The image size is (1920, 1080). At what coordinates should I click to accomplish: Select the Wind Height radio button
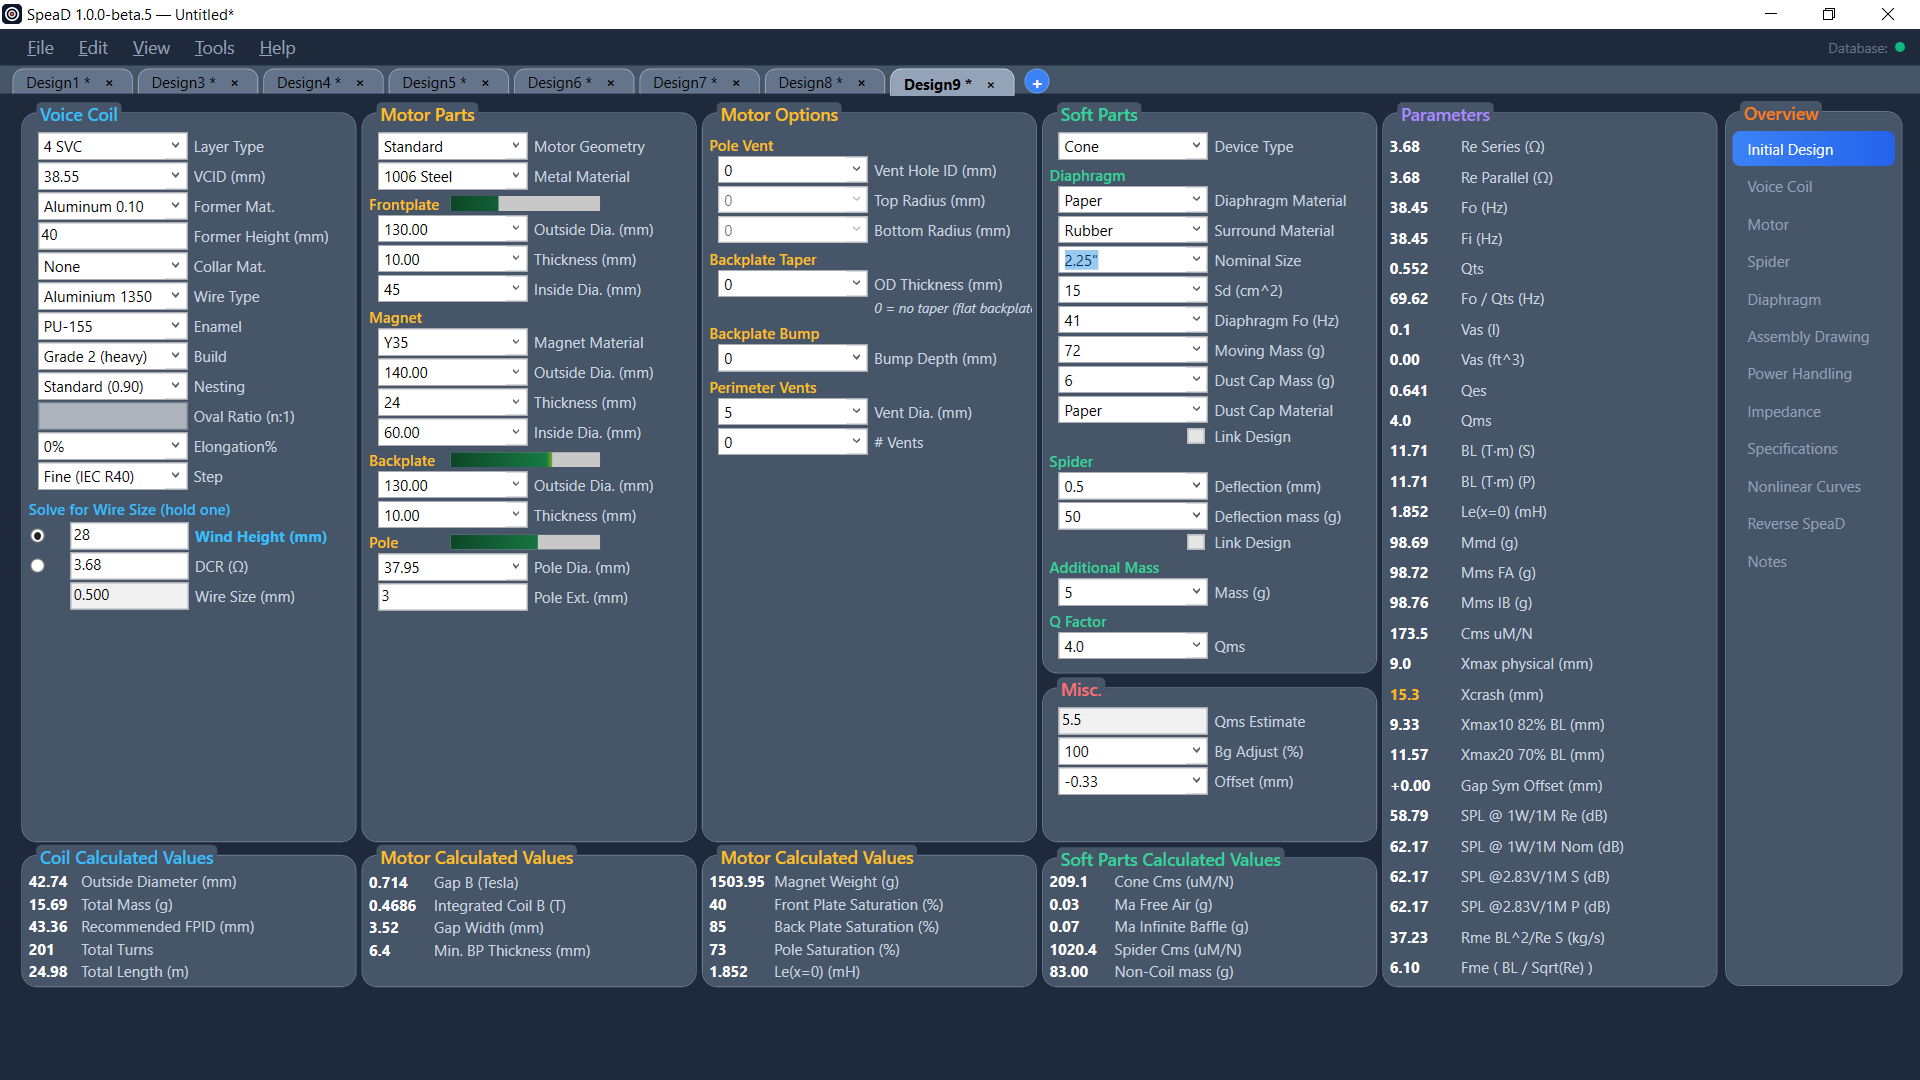(38, 536)
